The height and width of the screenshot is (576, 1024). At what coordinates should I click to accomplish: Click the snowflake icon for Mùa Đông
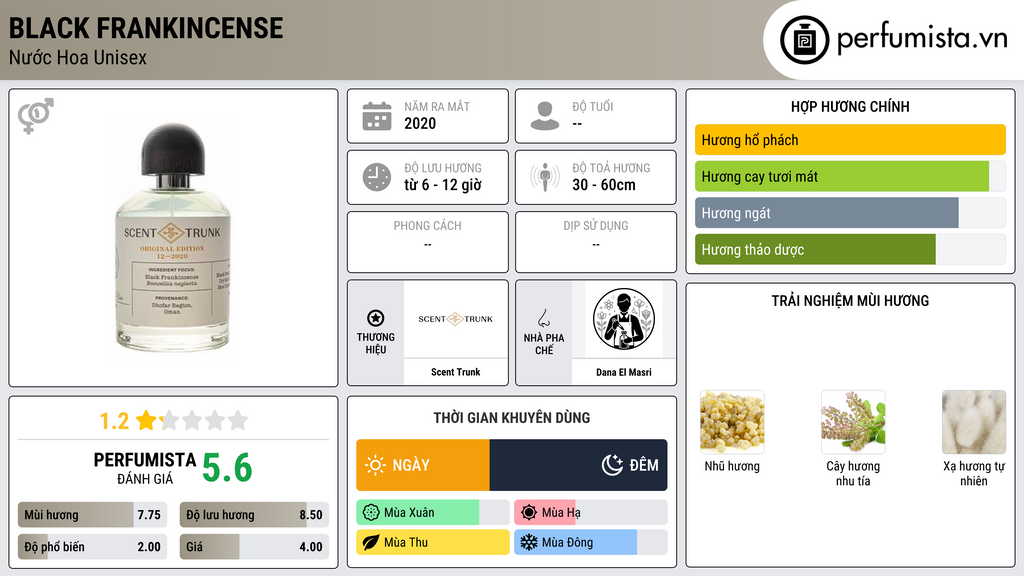click(x=529, y=542)
